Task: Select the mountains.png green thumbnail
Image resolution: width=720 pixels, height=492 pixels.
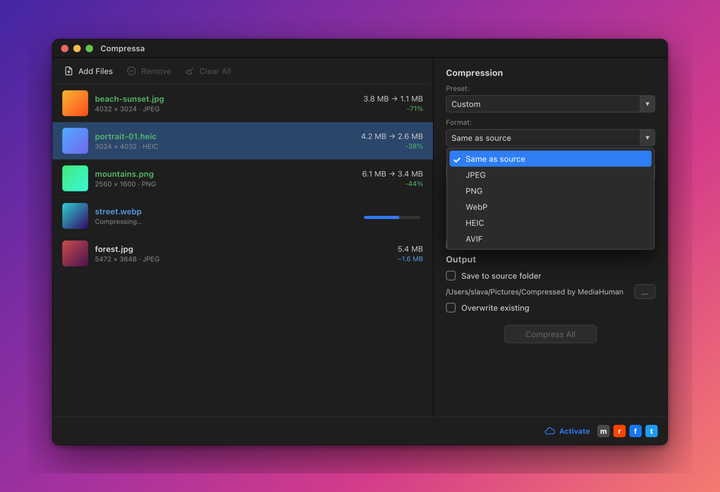Action: pos(75,178)
